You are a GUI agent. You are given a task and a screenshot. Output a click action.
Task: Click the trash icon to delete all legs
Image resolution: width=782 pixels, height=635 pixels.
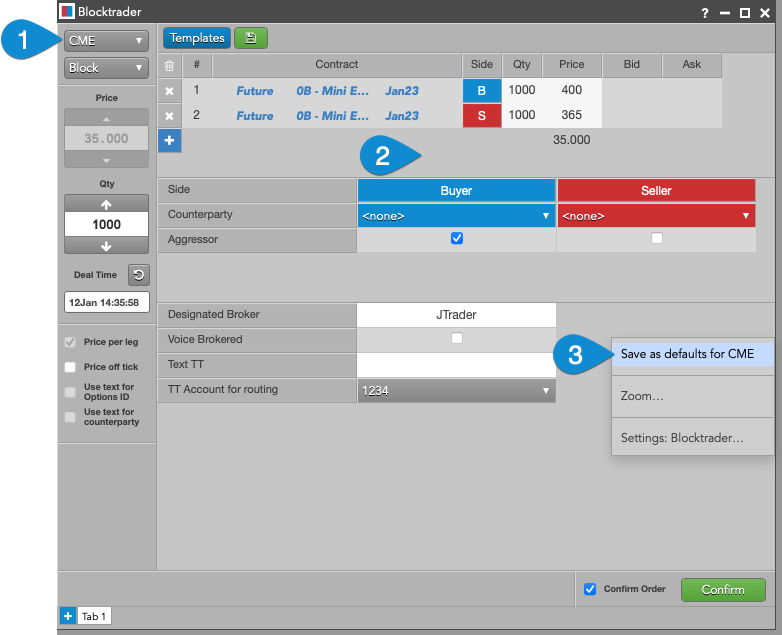pyautogui.click(x=169, y=65)
